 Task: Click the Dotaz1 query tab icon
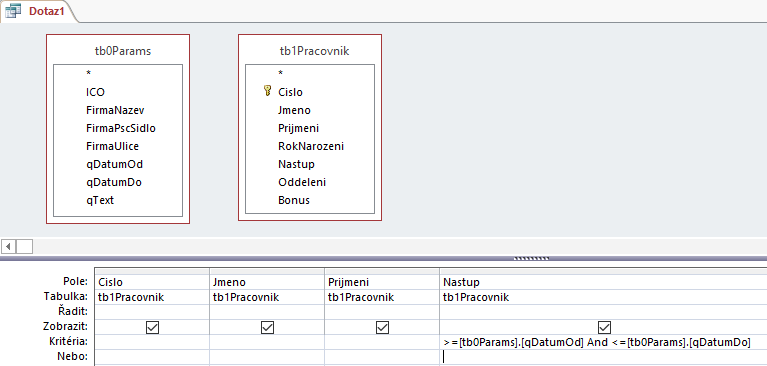13,11
